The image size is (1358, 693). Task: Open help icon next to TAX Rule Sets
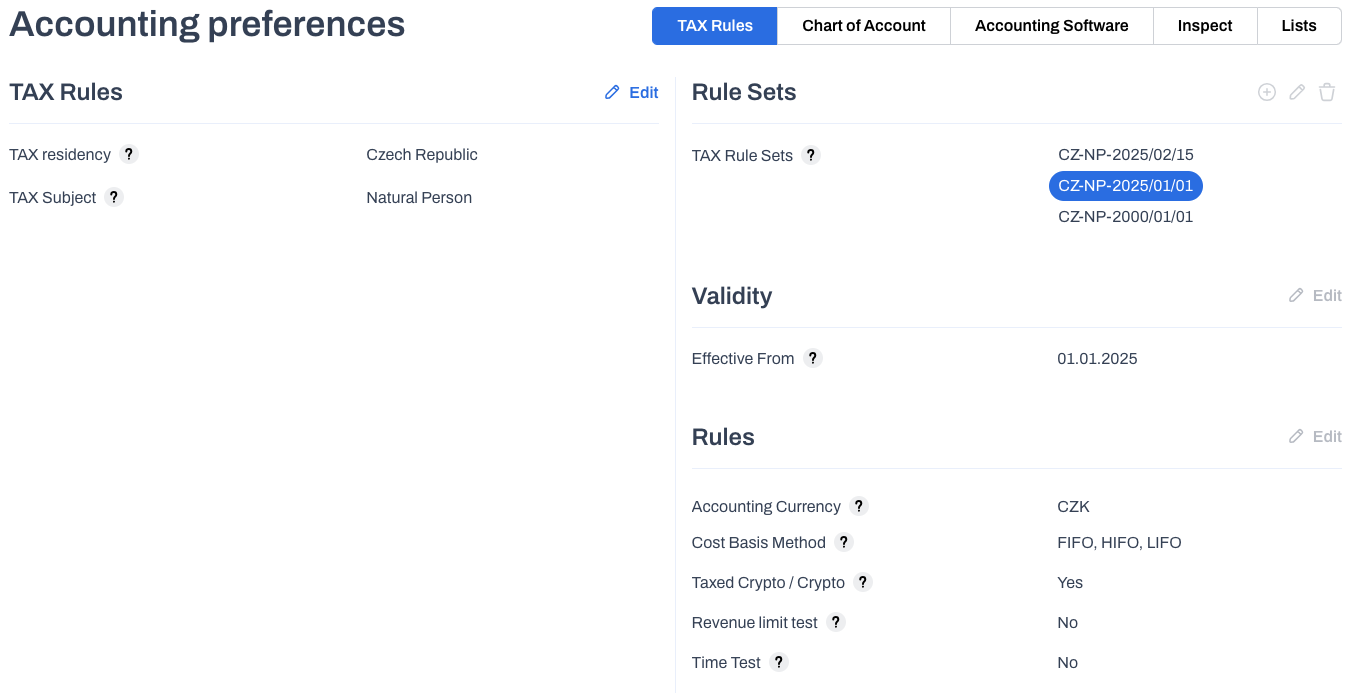click(x=811, y=155)
